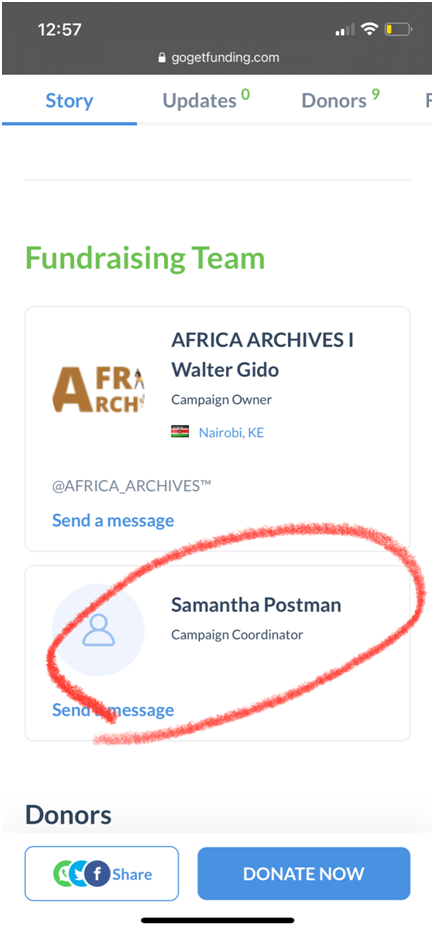Send a message to Samantha Postman
434x934 pixels.
pyautogui.click(x=113, y=709)
